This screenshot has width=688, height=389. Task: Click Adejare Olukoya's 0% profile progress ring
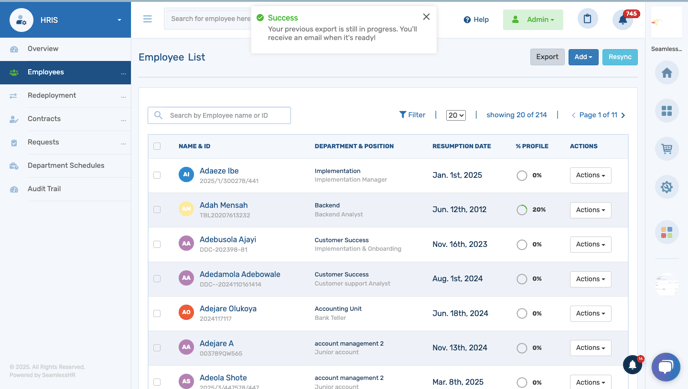(x=521, y=314)
